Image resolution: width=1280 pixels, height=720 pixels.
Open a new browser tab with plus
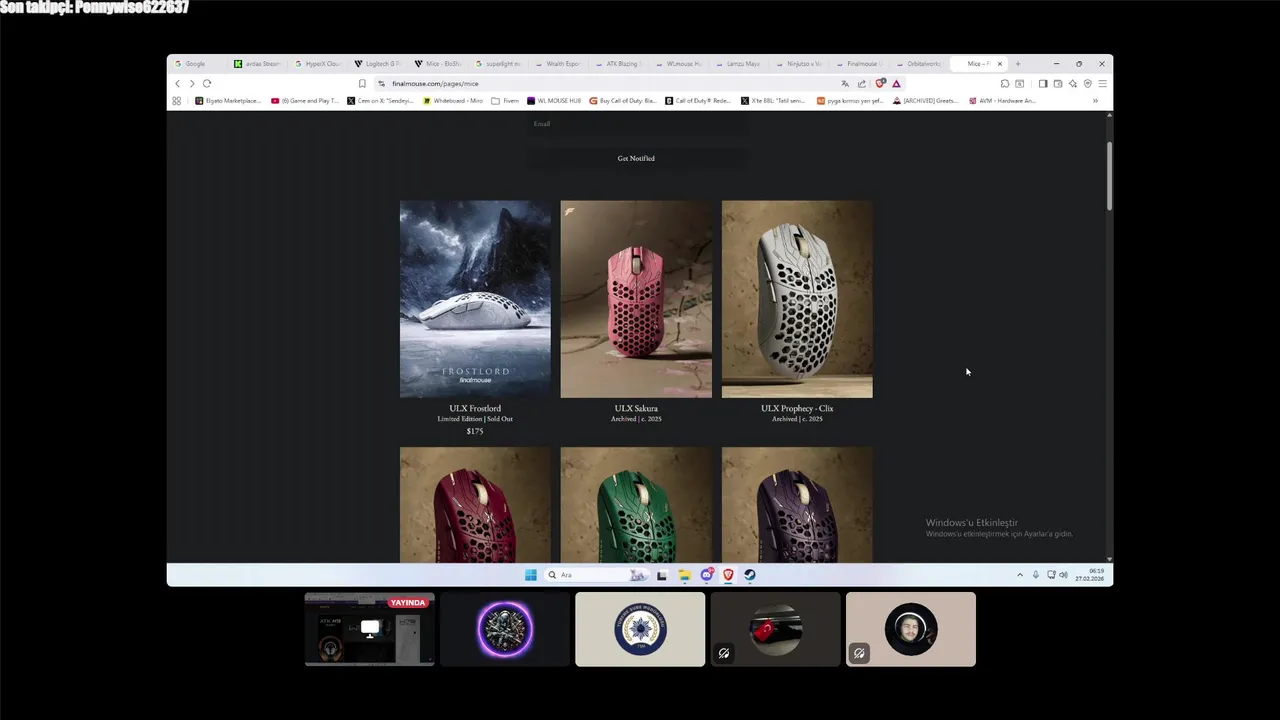click(1018, 64)
